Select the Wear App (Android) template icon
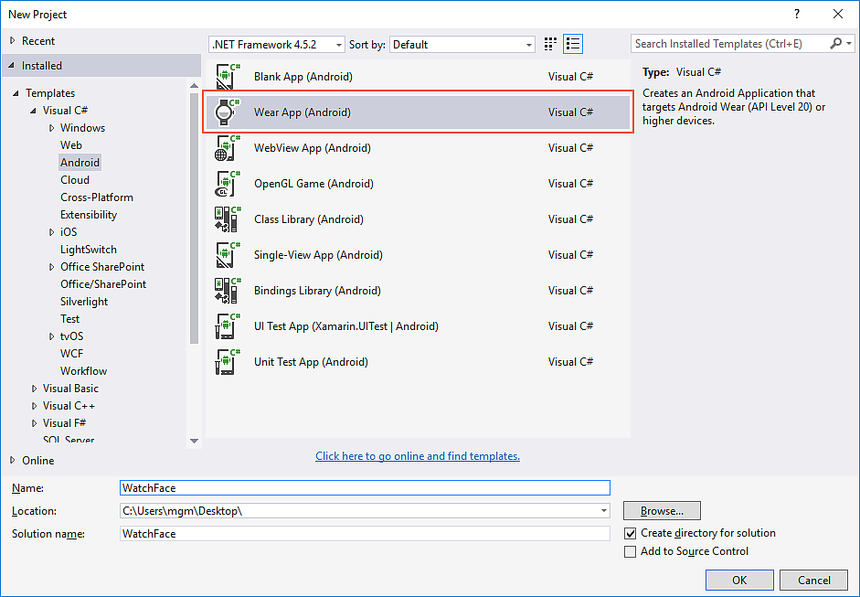This screenshot has width=860, height=597. click(x=226, y=112)
